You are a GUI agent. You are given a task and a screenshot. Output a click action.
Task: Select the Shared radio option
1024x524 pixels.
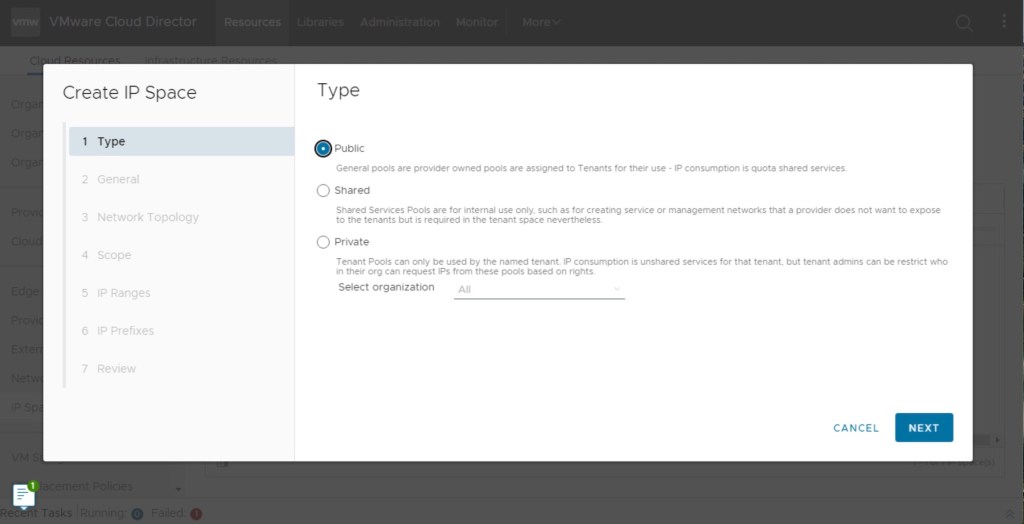pos(323,190)
